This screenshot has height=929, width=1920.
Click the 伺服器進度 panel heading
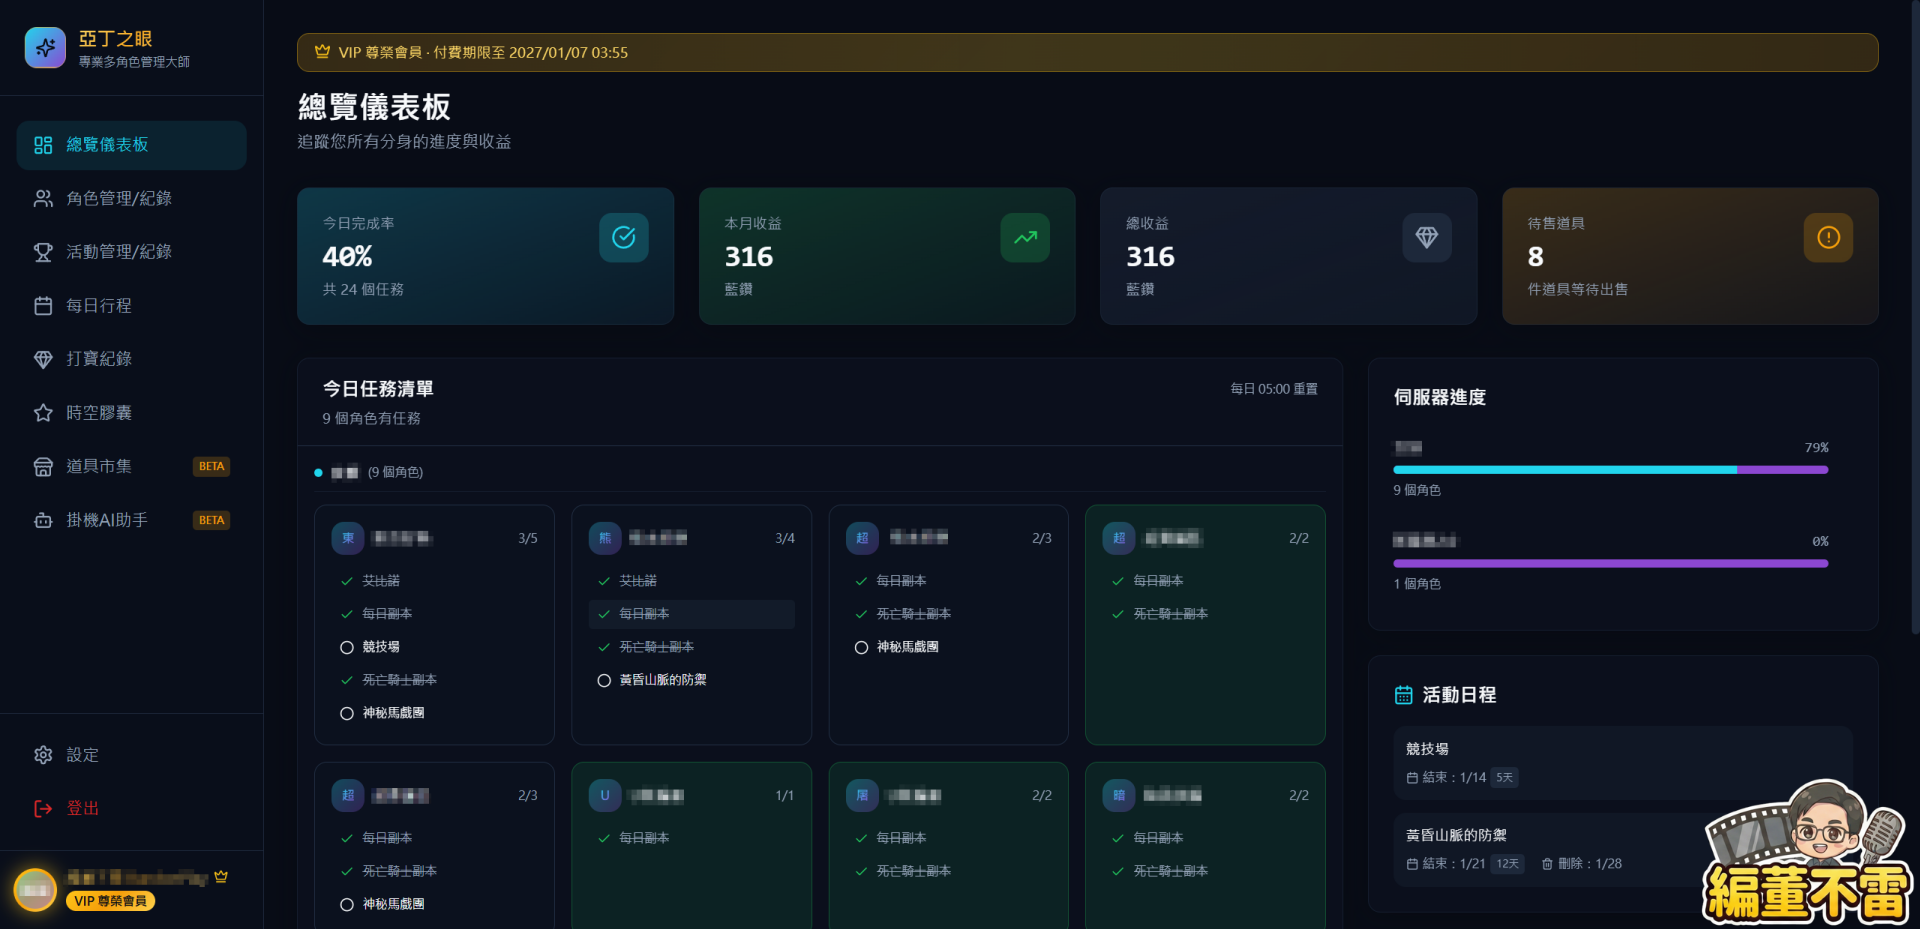click(1439, 397)
